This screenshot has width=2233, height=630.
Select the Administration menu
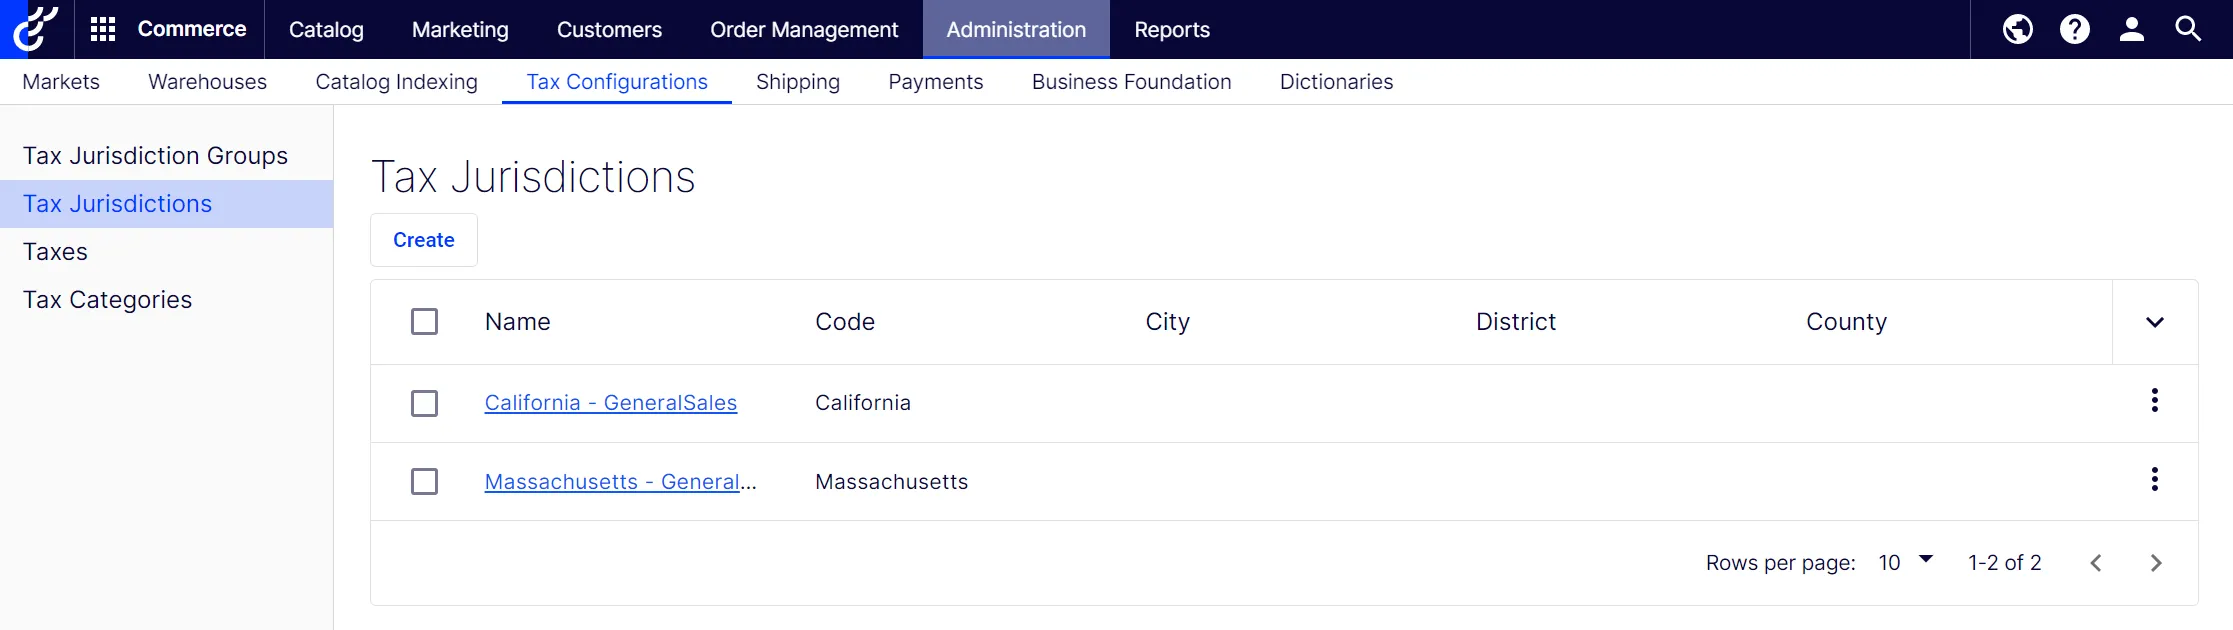click(1016, 29)
